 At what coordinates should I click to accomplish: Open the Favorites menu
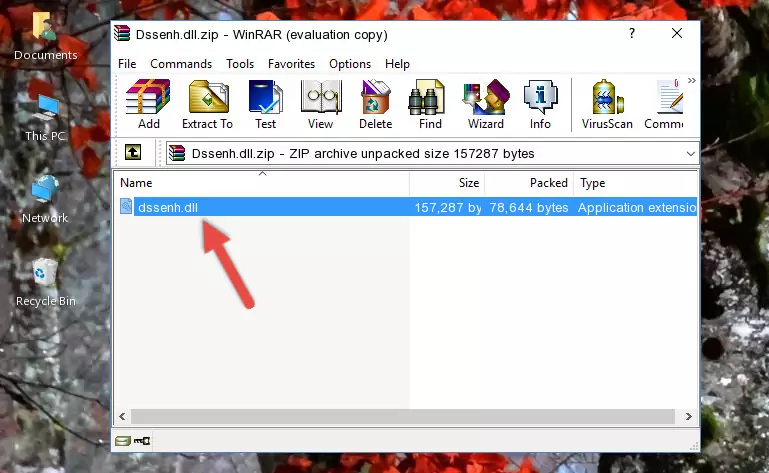point(291,64)
